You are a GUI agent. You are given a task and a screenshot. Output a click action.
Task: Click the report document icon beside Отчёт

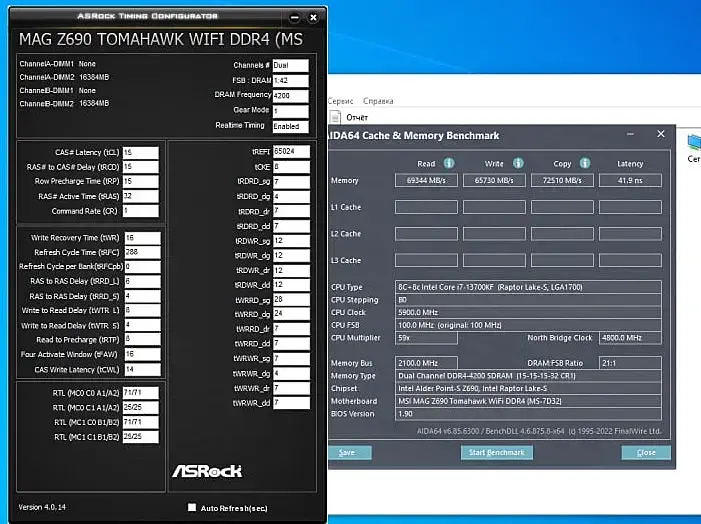(335, 117)
